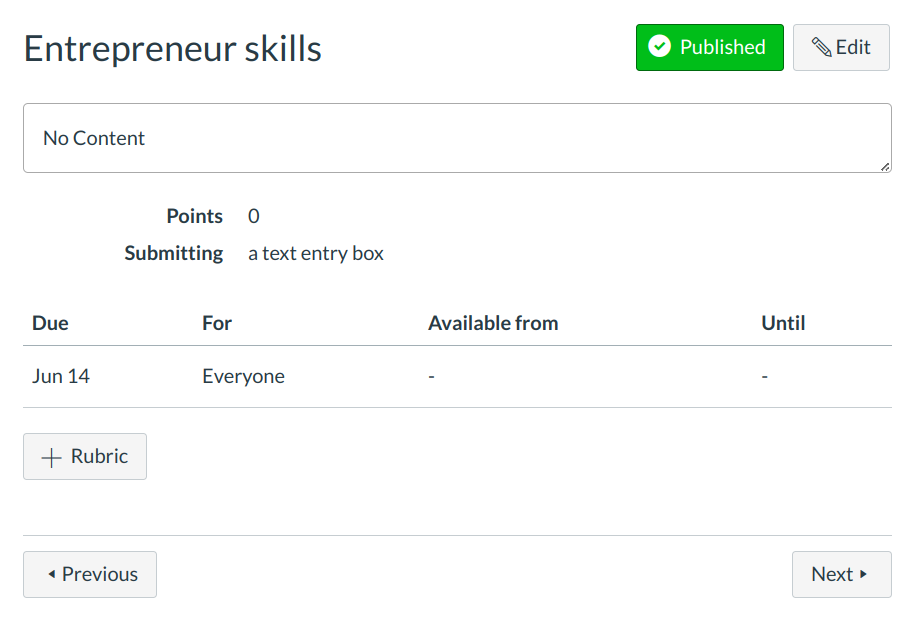This screenshot has width=908, height=639.
Task: Click the right arrow icon on Next
Action: coord(863,575)
